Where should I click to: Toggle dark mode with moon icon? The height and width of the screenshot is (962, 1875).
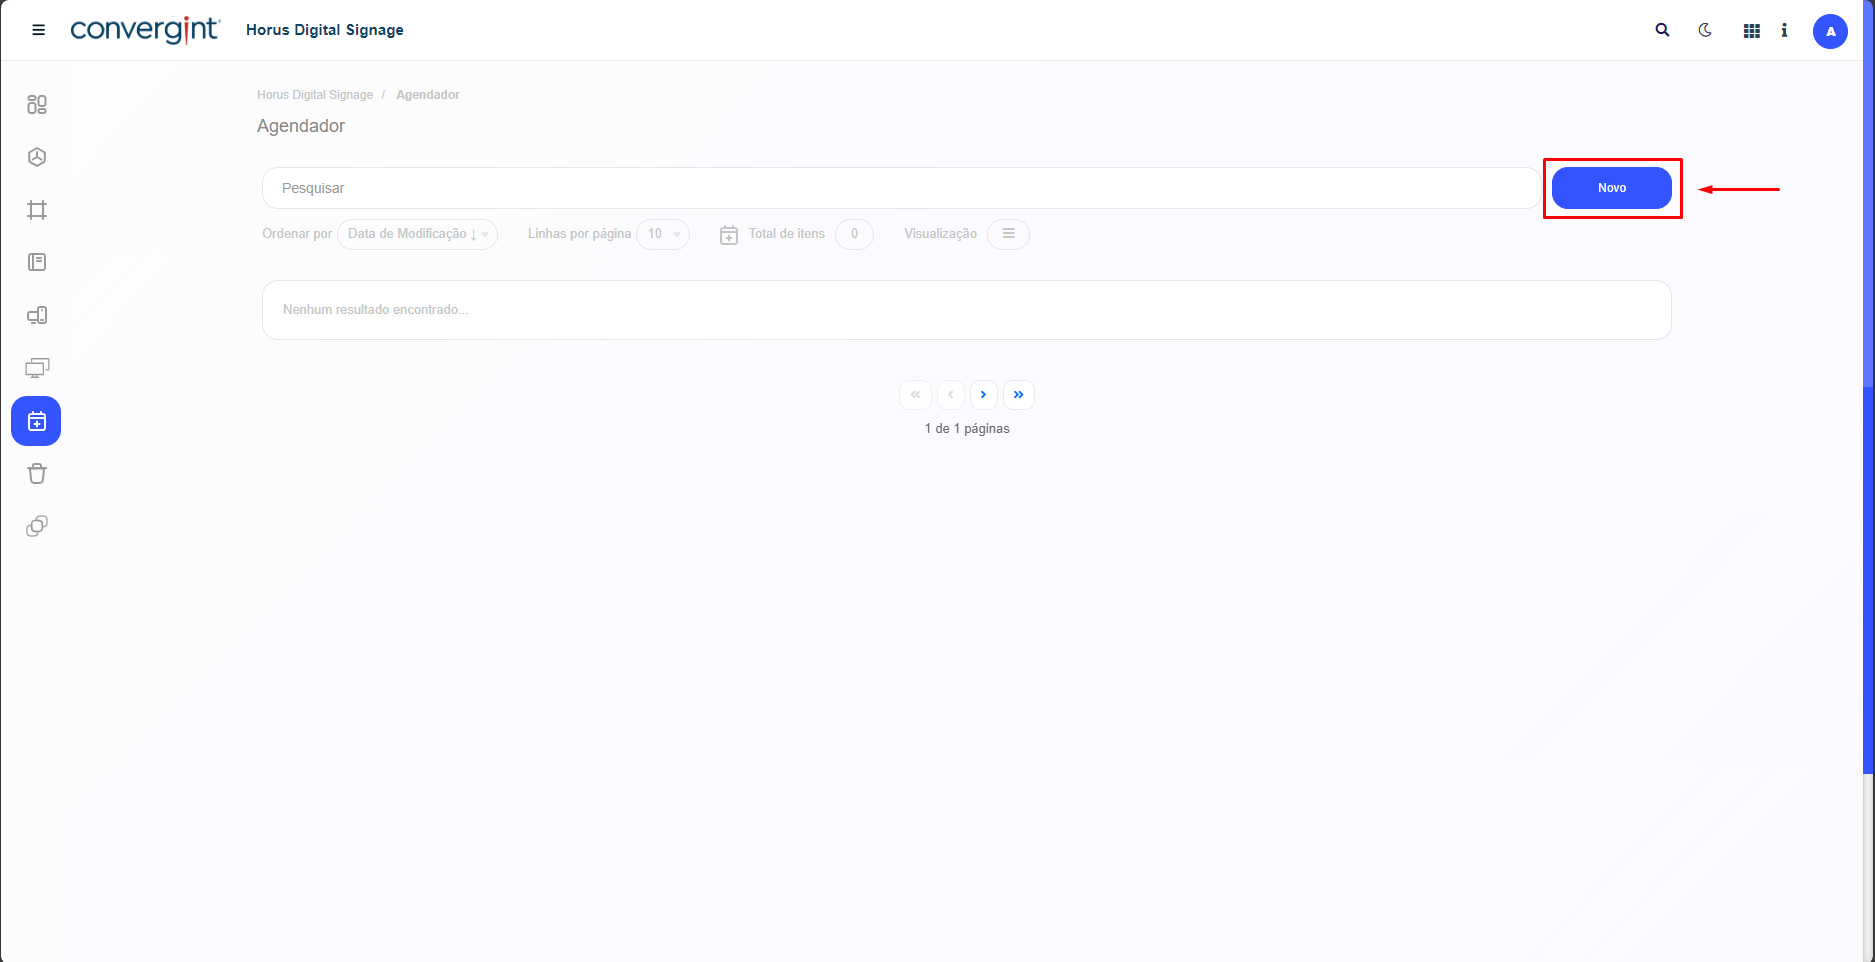point(1705,30)
